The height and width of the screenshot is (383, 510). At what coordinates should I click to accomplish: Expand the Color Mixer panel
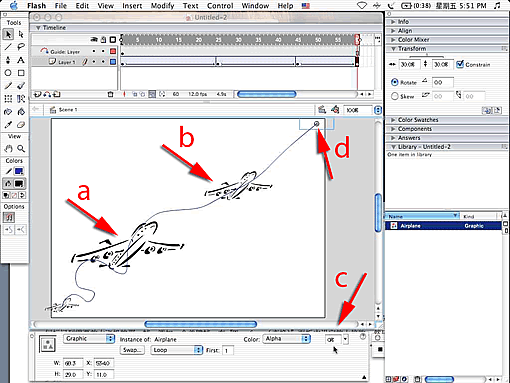click(x=413, y=40)
